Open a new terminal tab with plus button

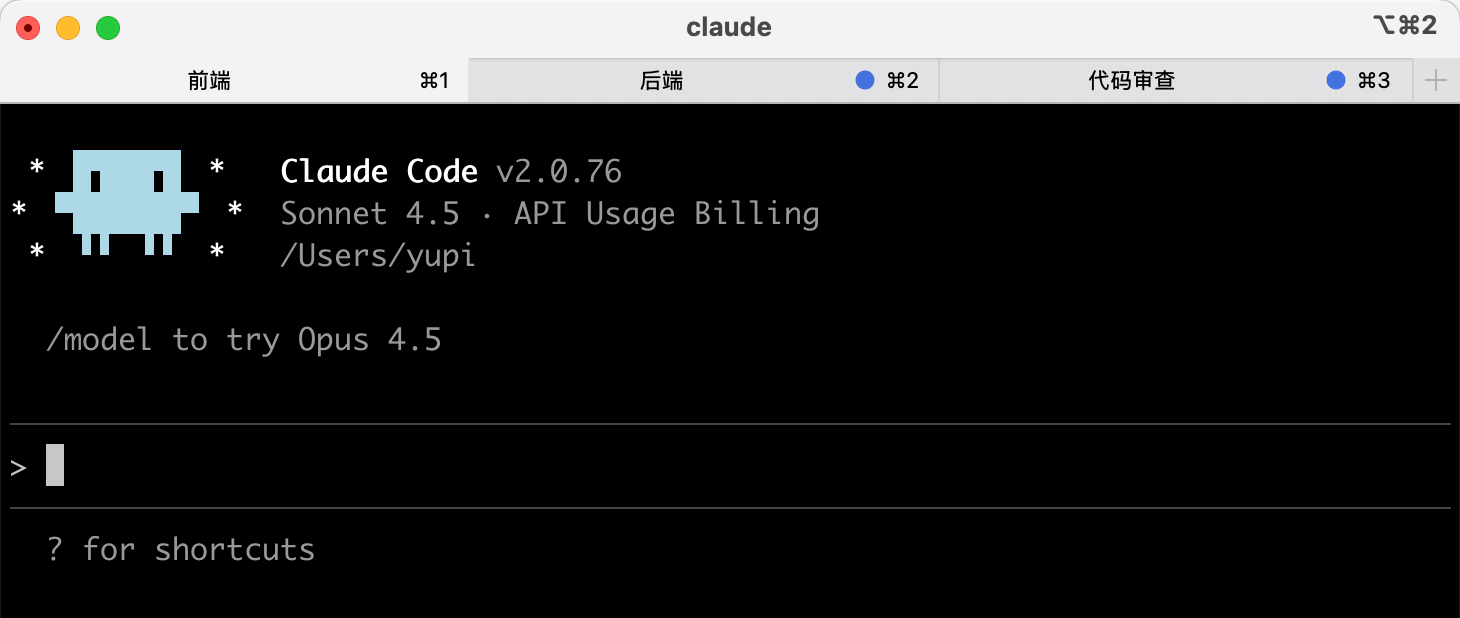[x=1436, y=81]
